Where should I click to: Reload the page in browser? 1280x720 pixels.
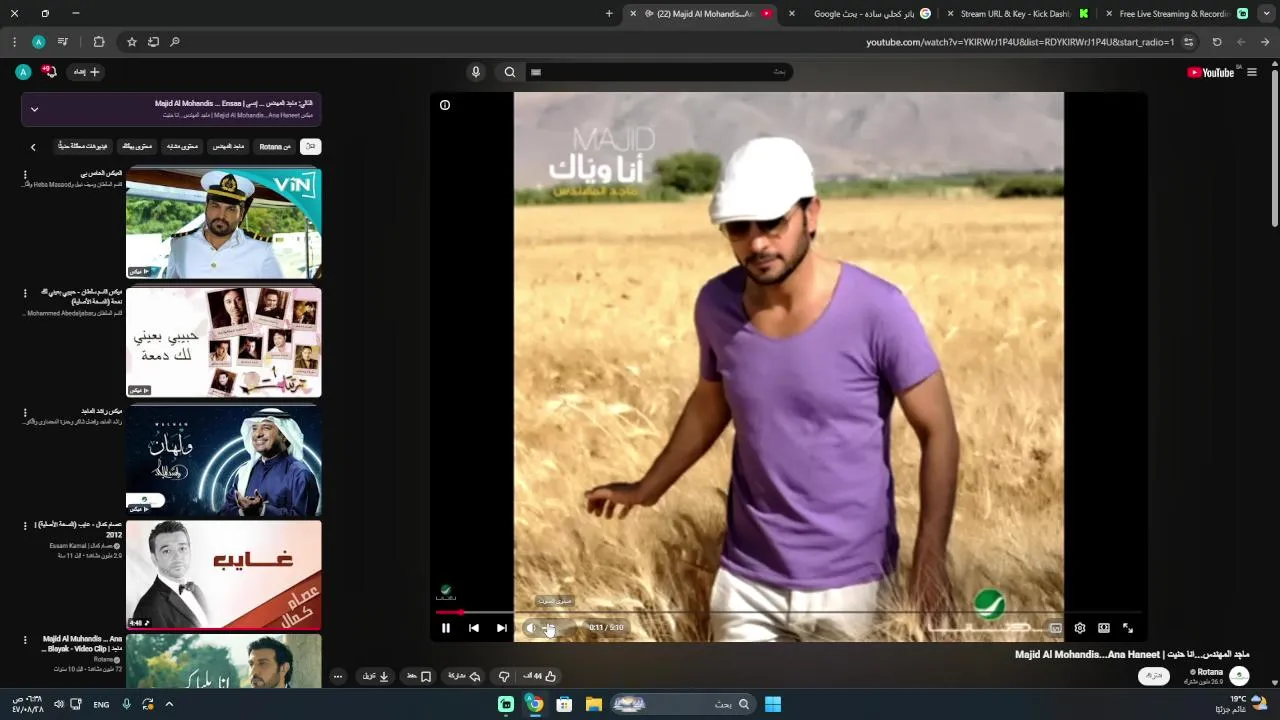(1217, 42)
